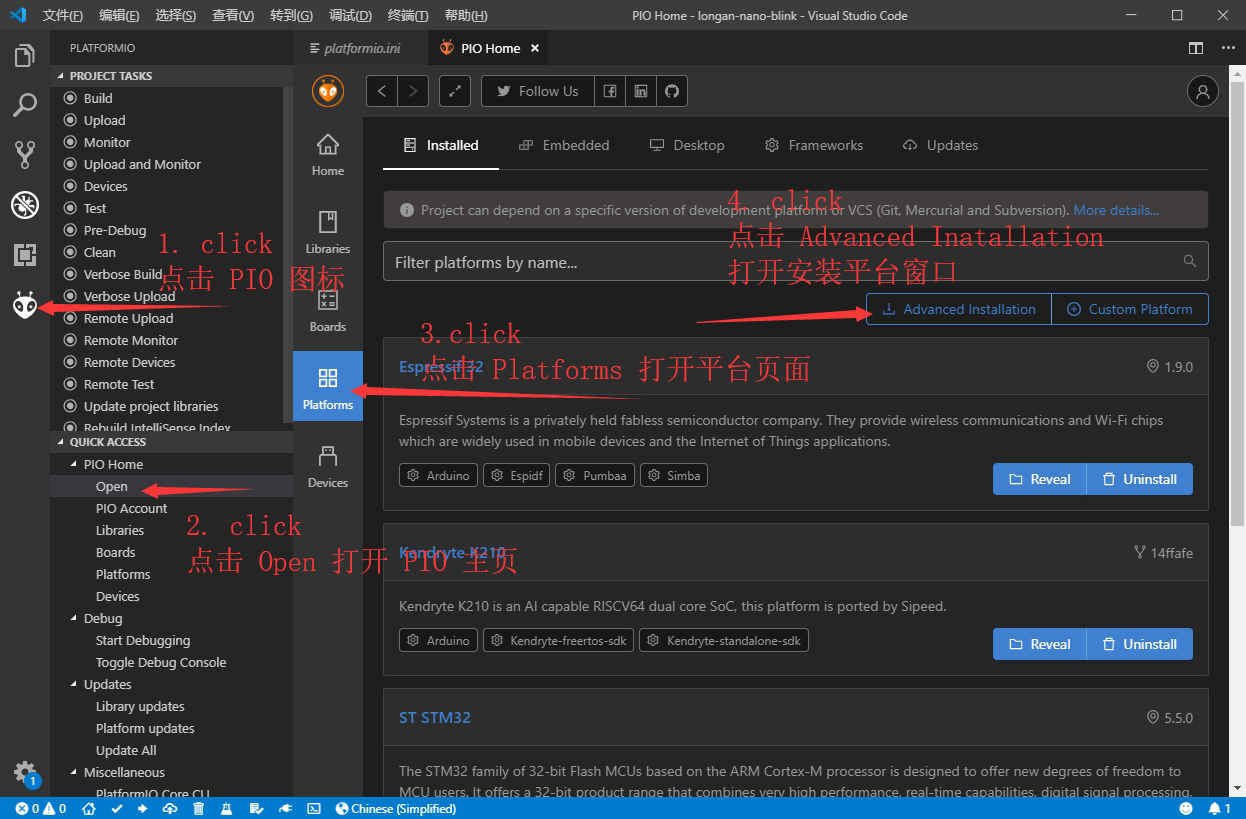Open the Manage gear menu
This screenshot has height=819, width=1246.
pos(25,772)
